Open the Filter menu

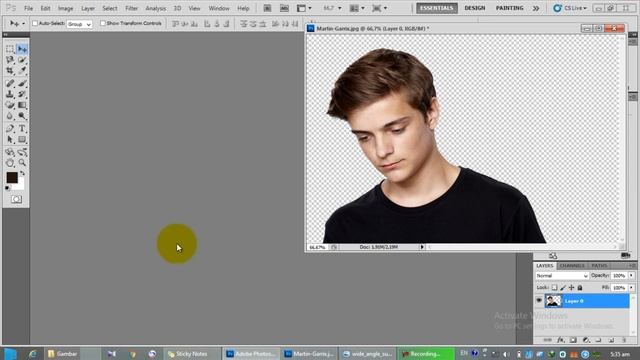[131, 8]
